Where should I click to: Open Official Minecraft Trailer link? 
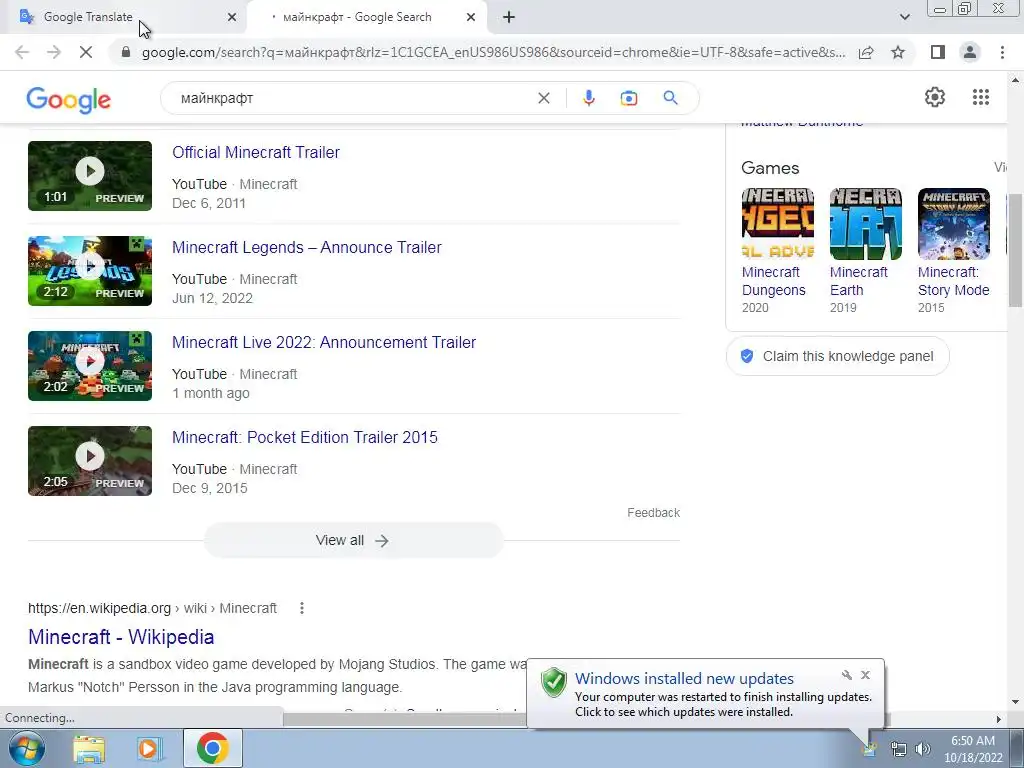tap(256, 152)
